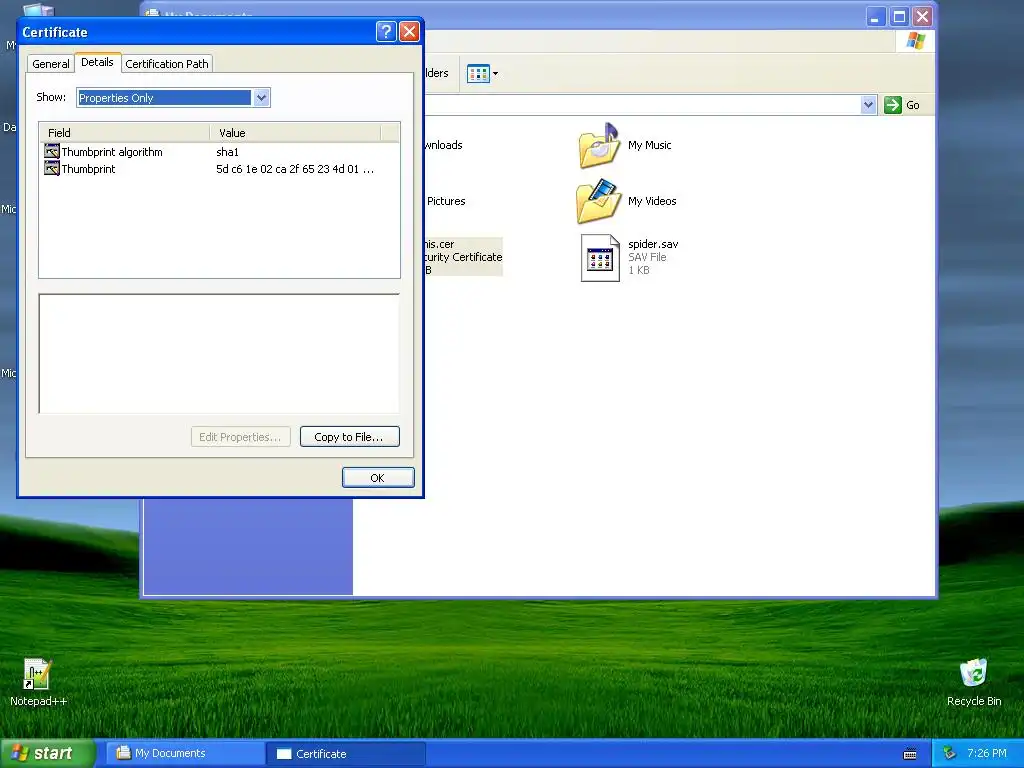Click the Thumbprint field text

coord(88,169)
